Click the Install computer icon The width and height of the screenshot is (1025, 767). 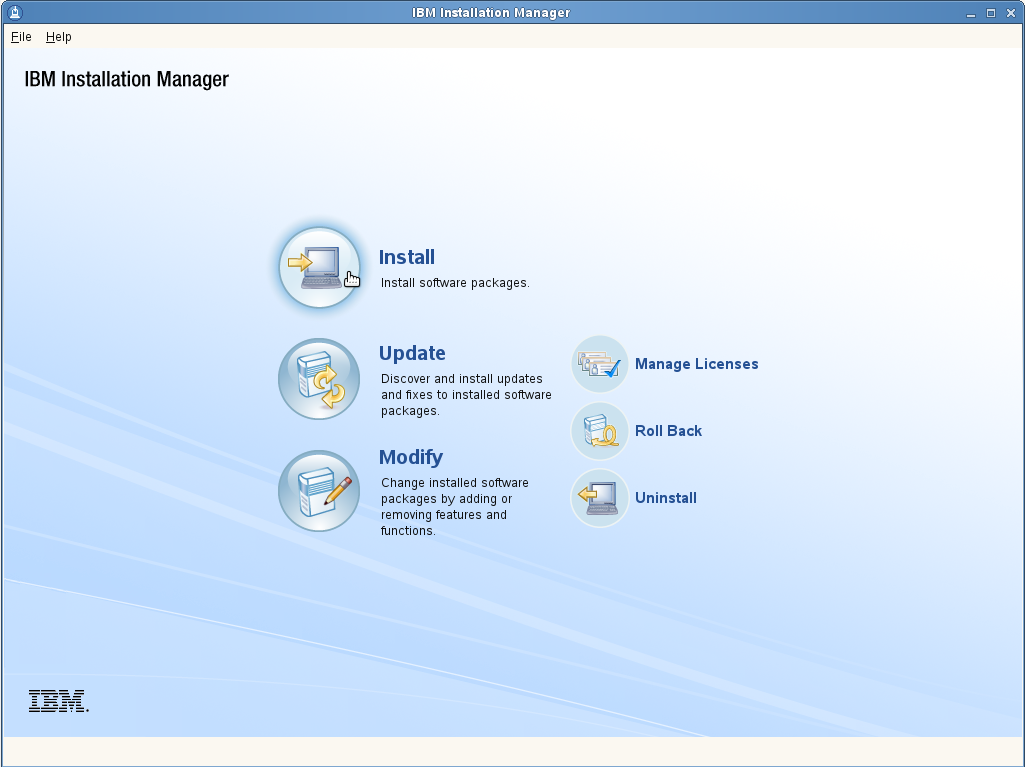(x=319, y=267)
